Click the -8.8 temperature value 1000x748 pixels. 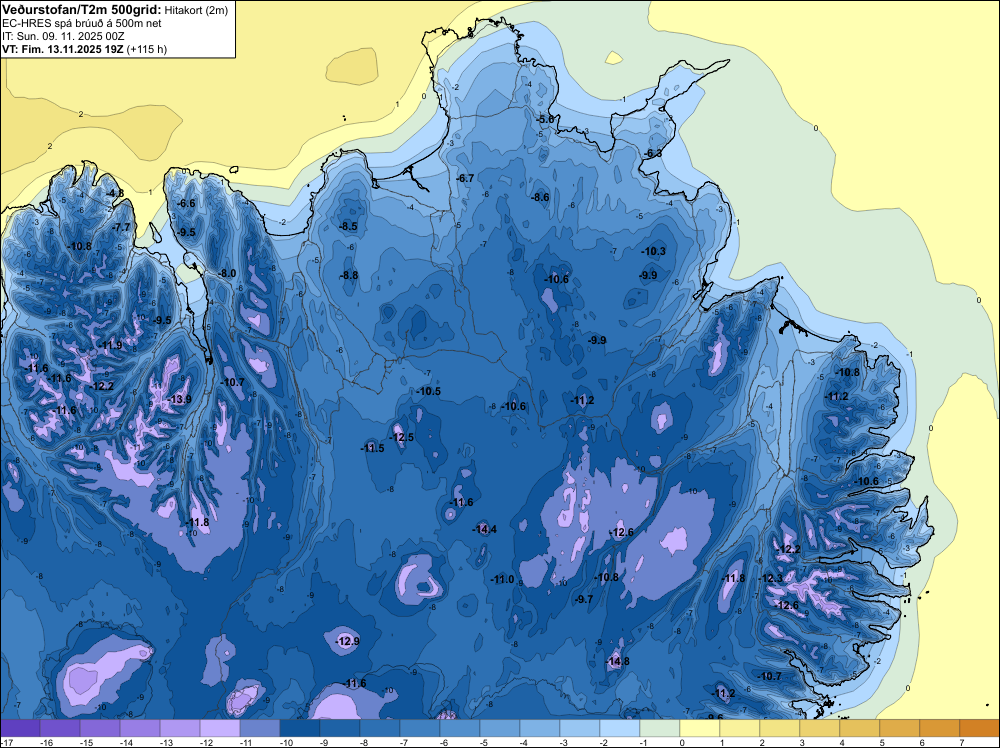[349, 275]
